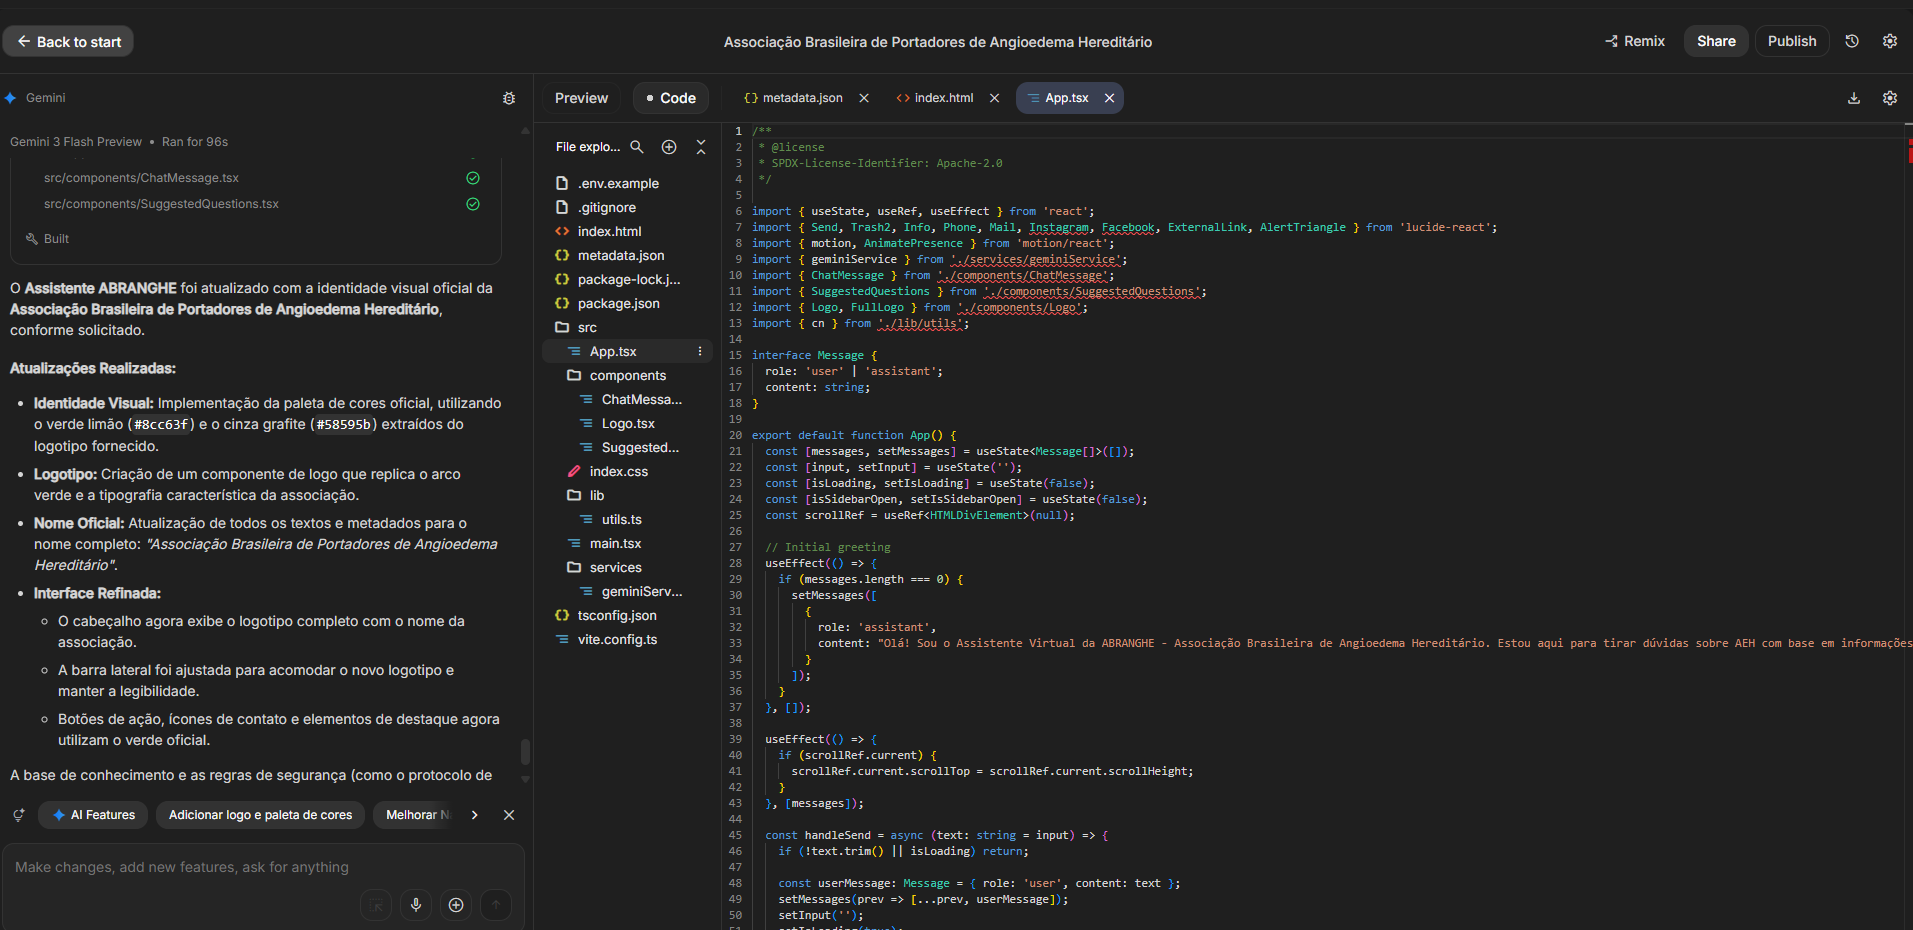This screenshot has height=930, width=1913.
Task: Open the index.html editor tab
Action: click(x=941, y=97)
